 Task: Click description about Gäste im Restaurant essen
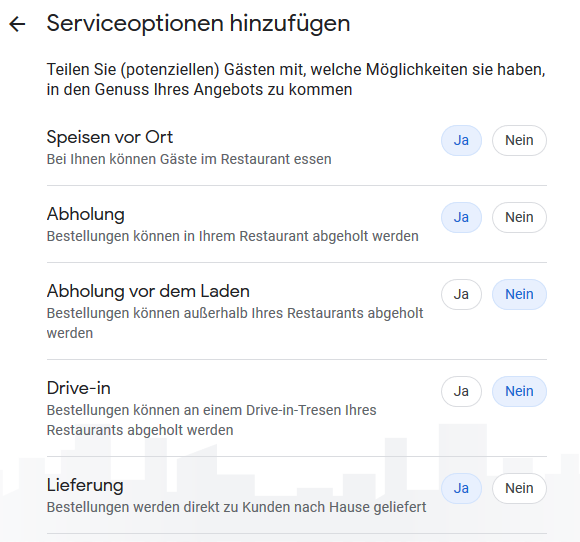(189, 159)
